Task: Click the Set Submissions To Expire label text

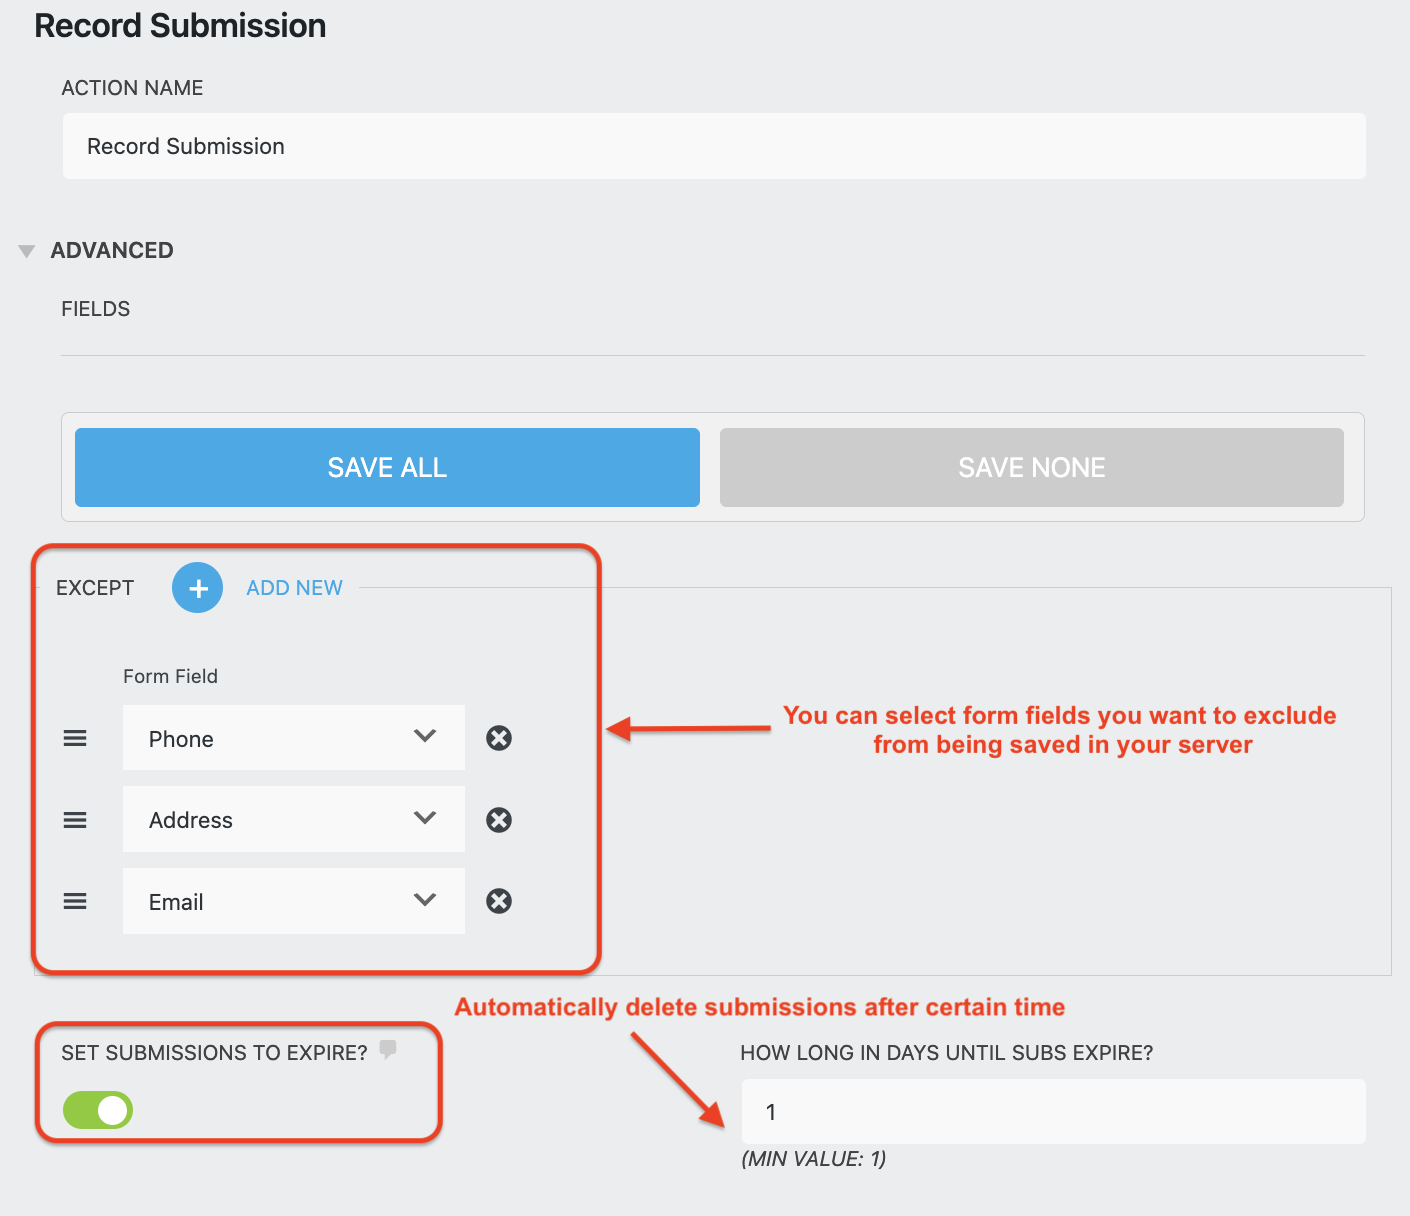Action: [214, 1053]
